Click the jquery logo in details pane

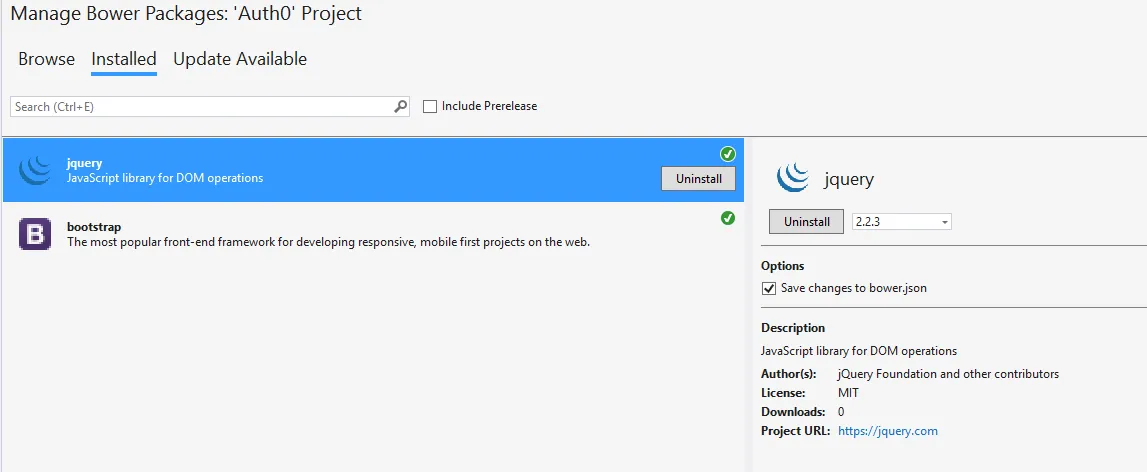[x=793, y=178]
